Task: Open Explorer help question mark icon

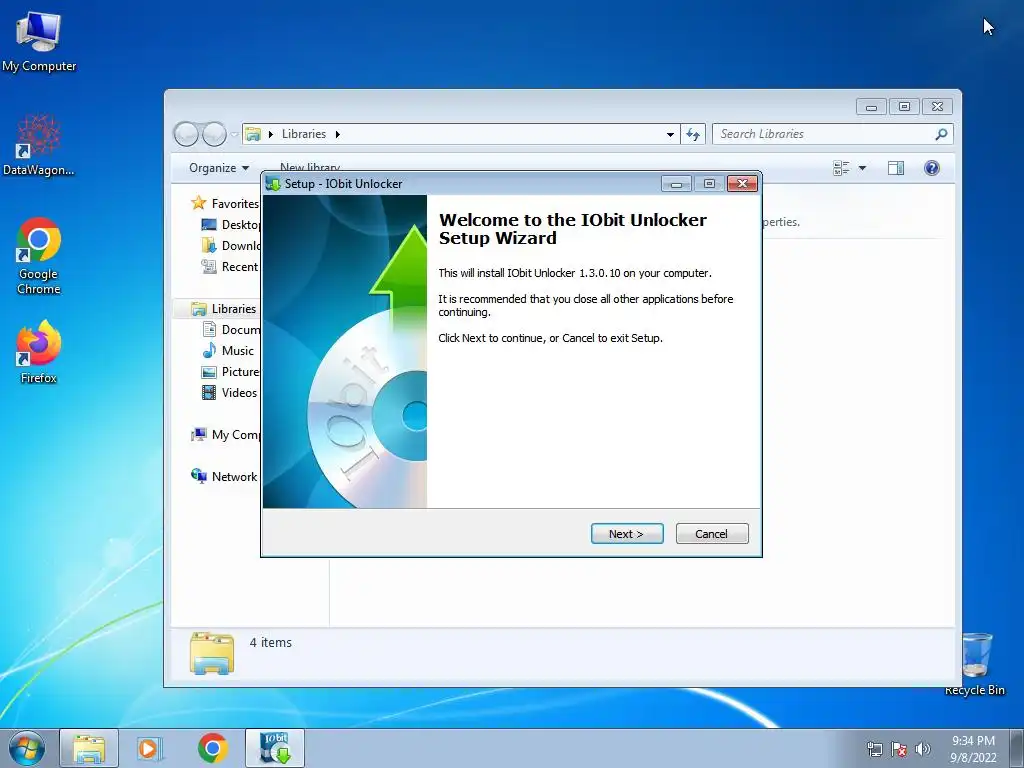Action: 932,168
